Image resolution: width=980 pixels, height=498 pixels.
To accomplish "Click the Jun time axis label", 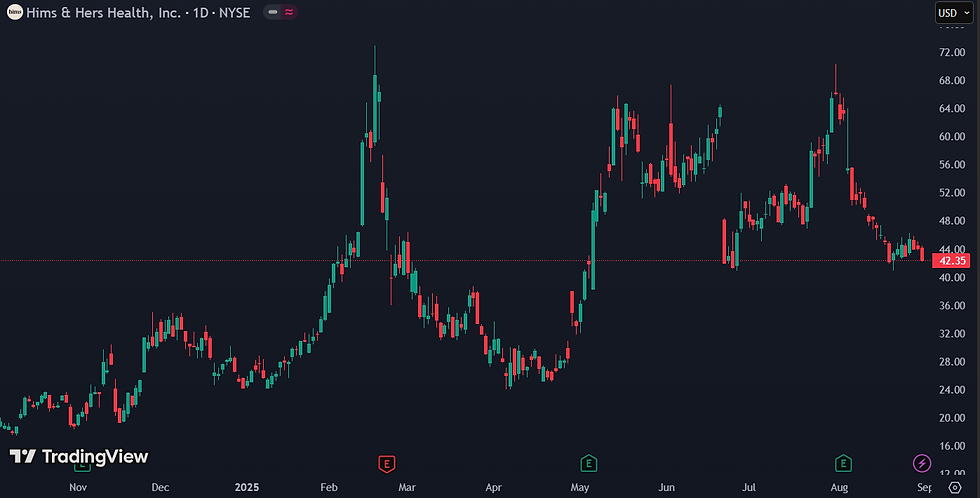I will (666, 487).
